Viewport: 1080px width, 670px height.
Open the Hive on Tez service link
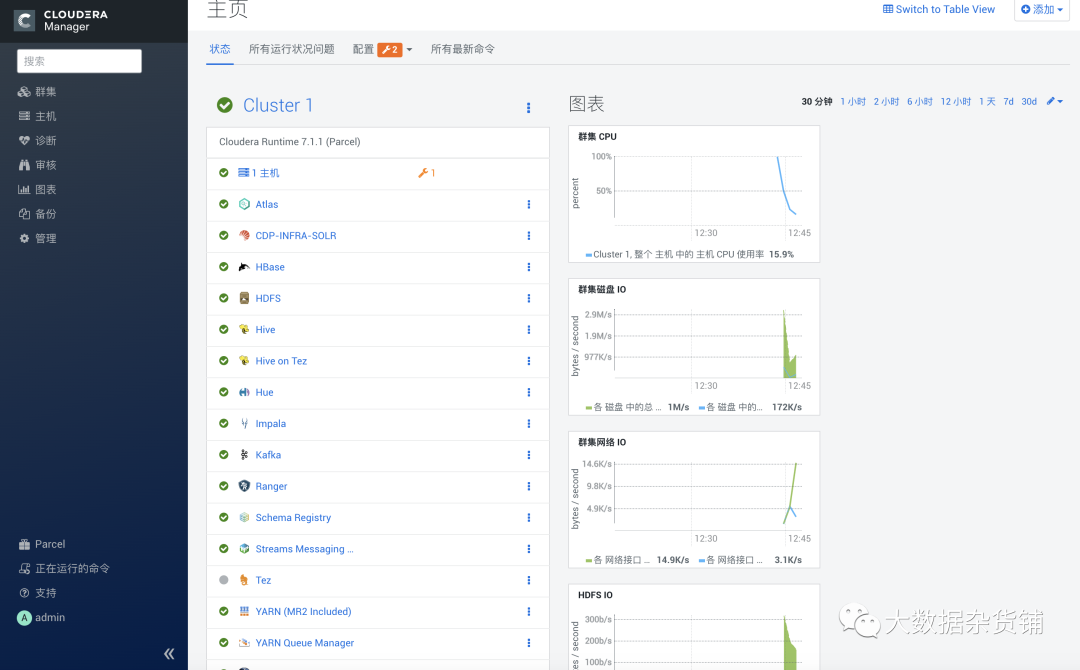click(281, 361)
